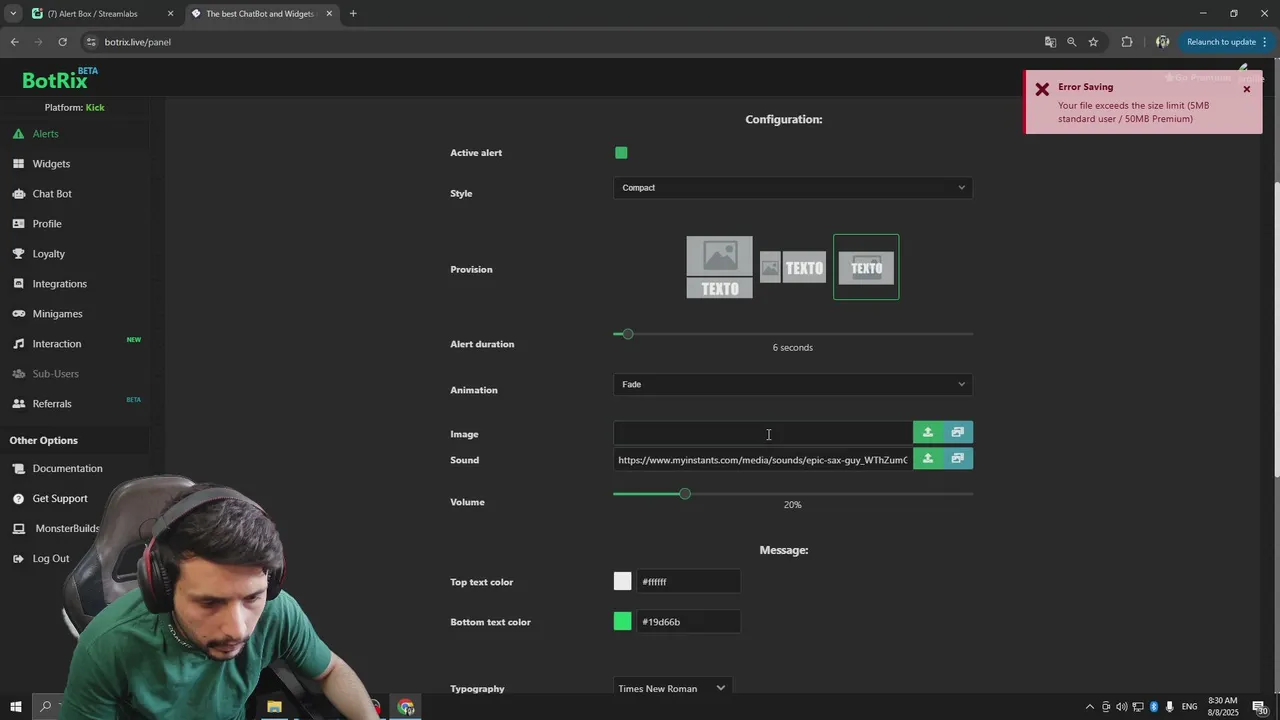
Task: Open sound gallery icon in Sound row
Action: [958, 458]
